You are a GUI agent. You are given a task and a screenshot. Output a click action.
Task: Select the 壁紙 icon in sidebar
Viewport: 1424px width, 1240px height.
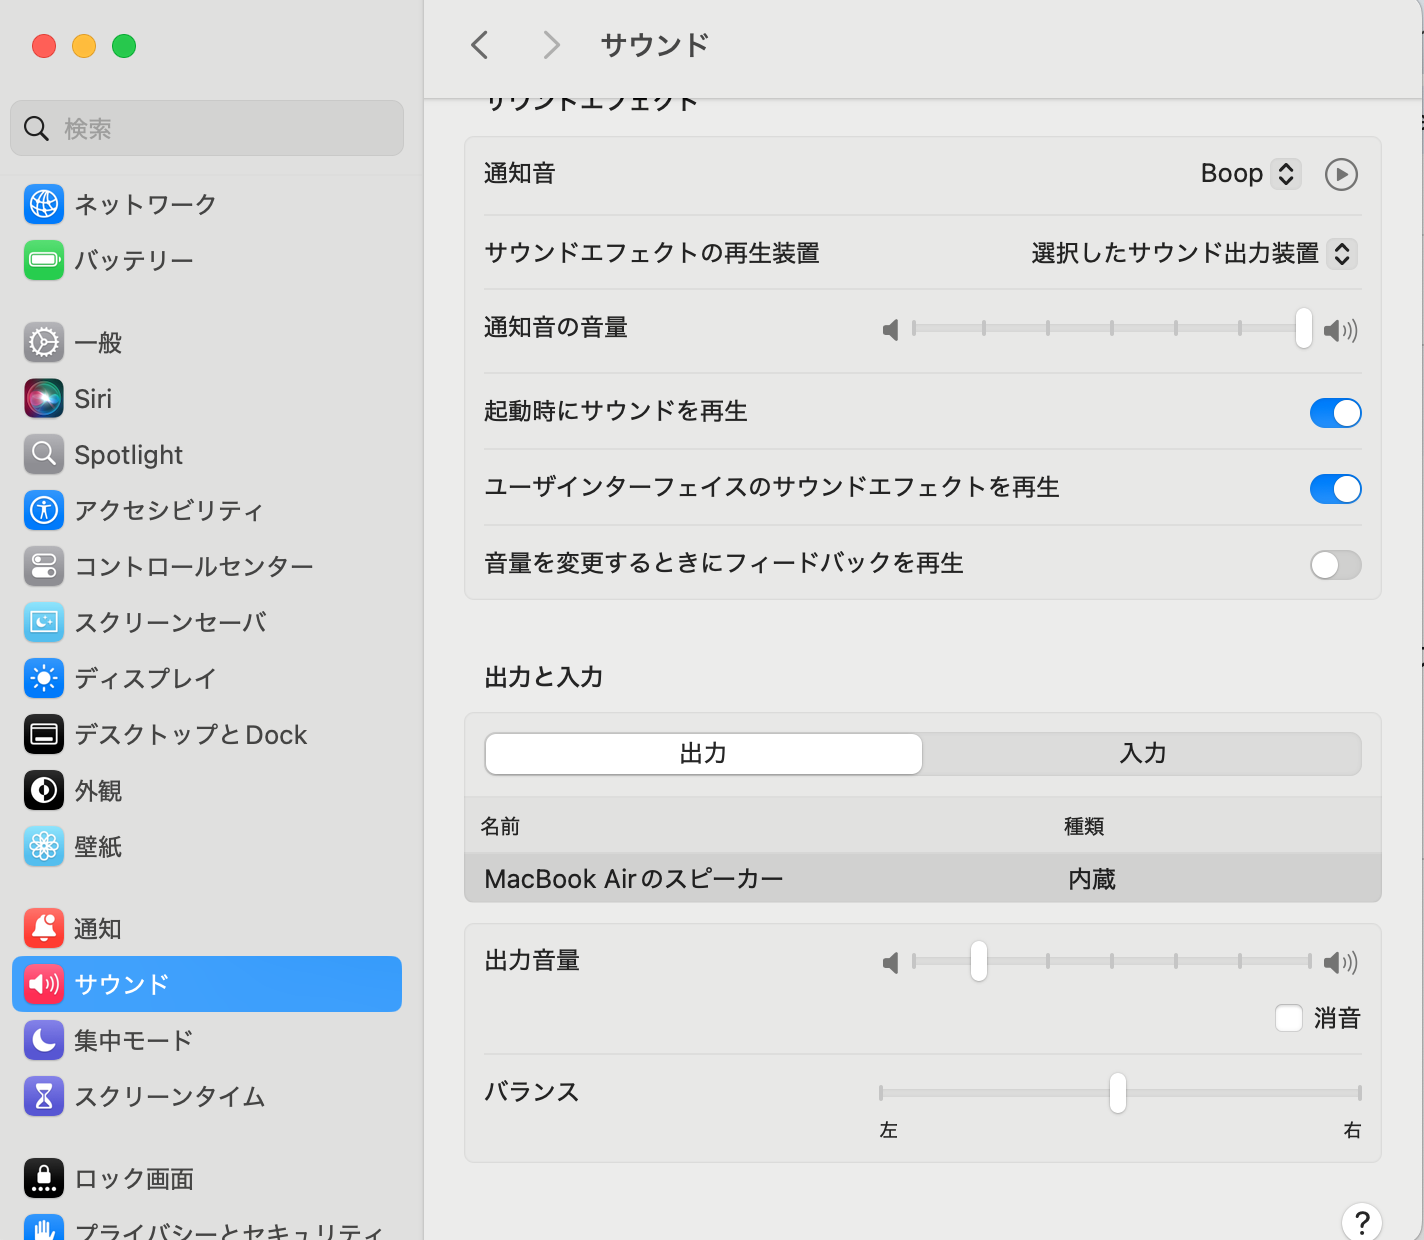pos(44,846)
